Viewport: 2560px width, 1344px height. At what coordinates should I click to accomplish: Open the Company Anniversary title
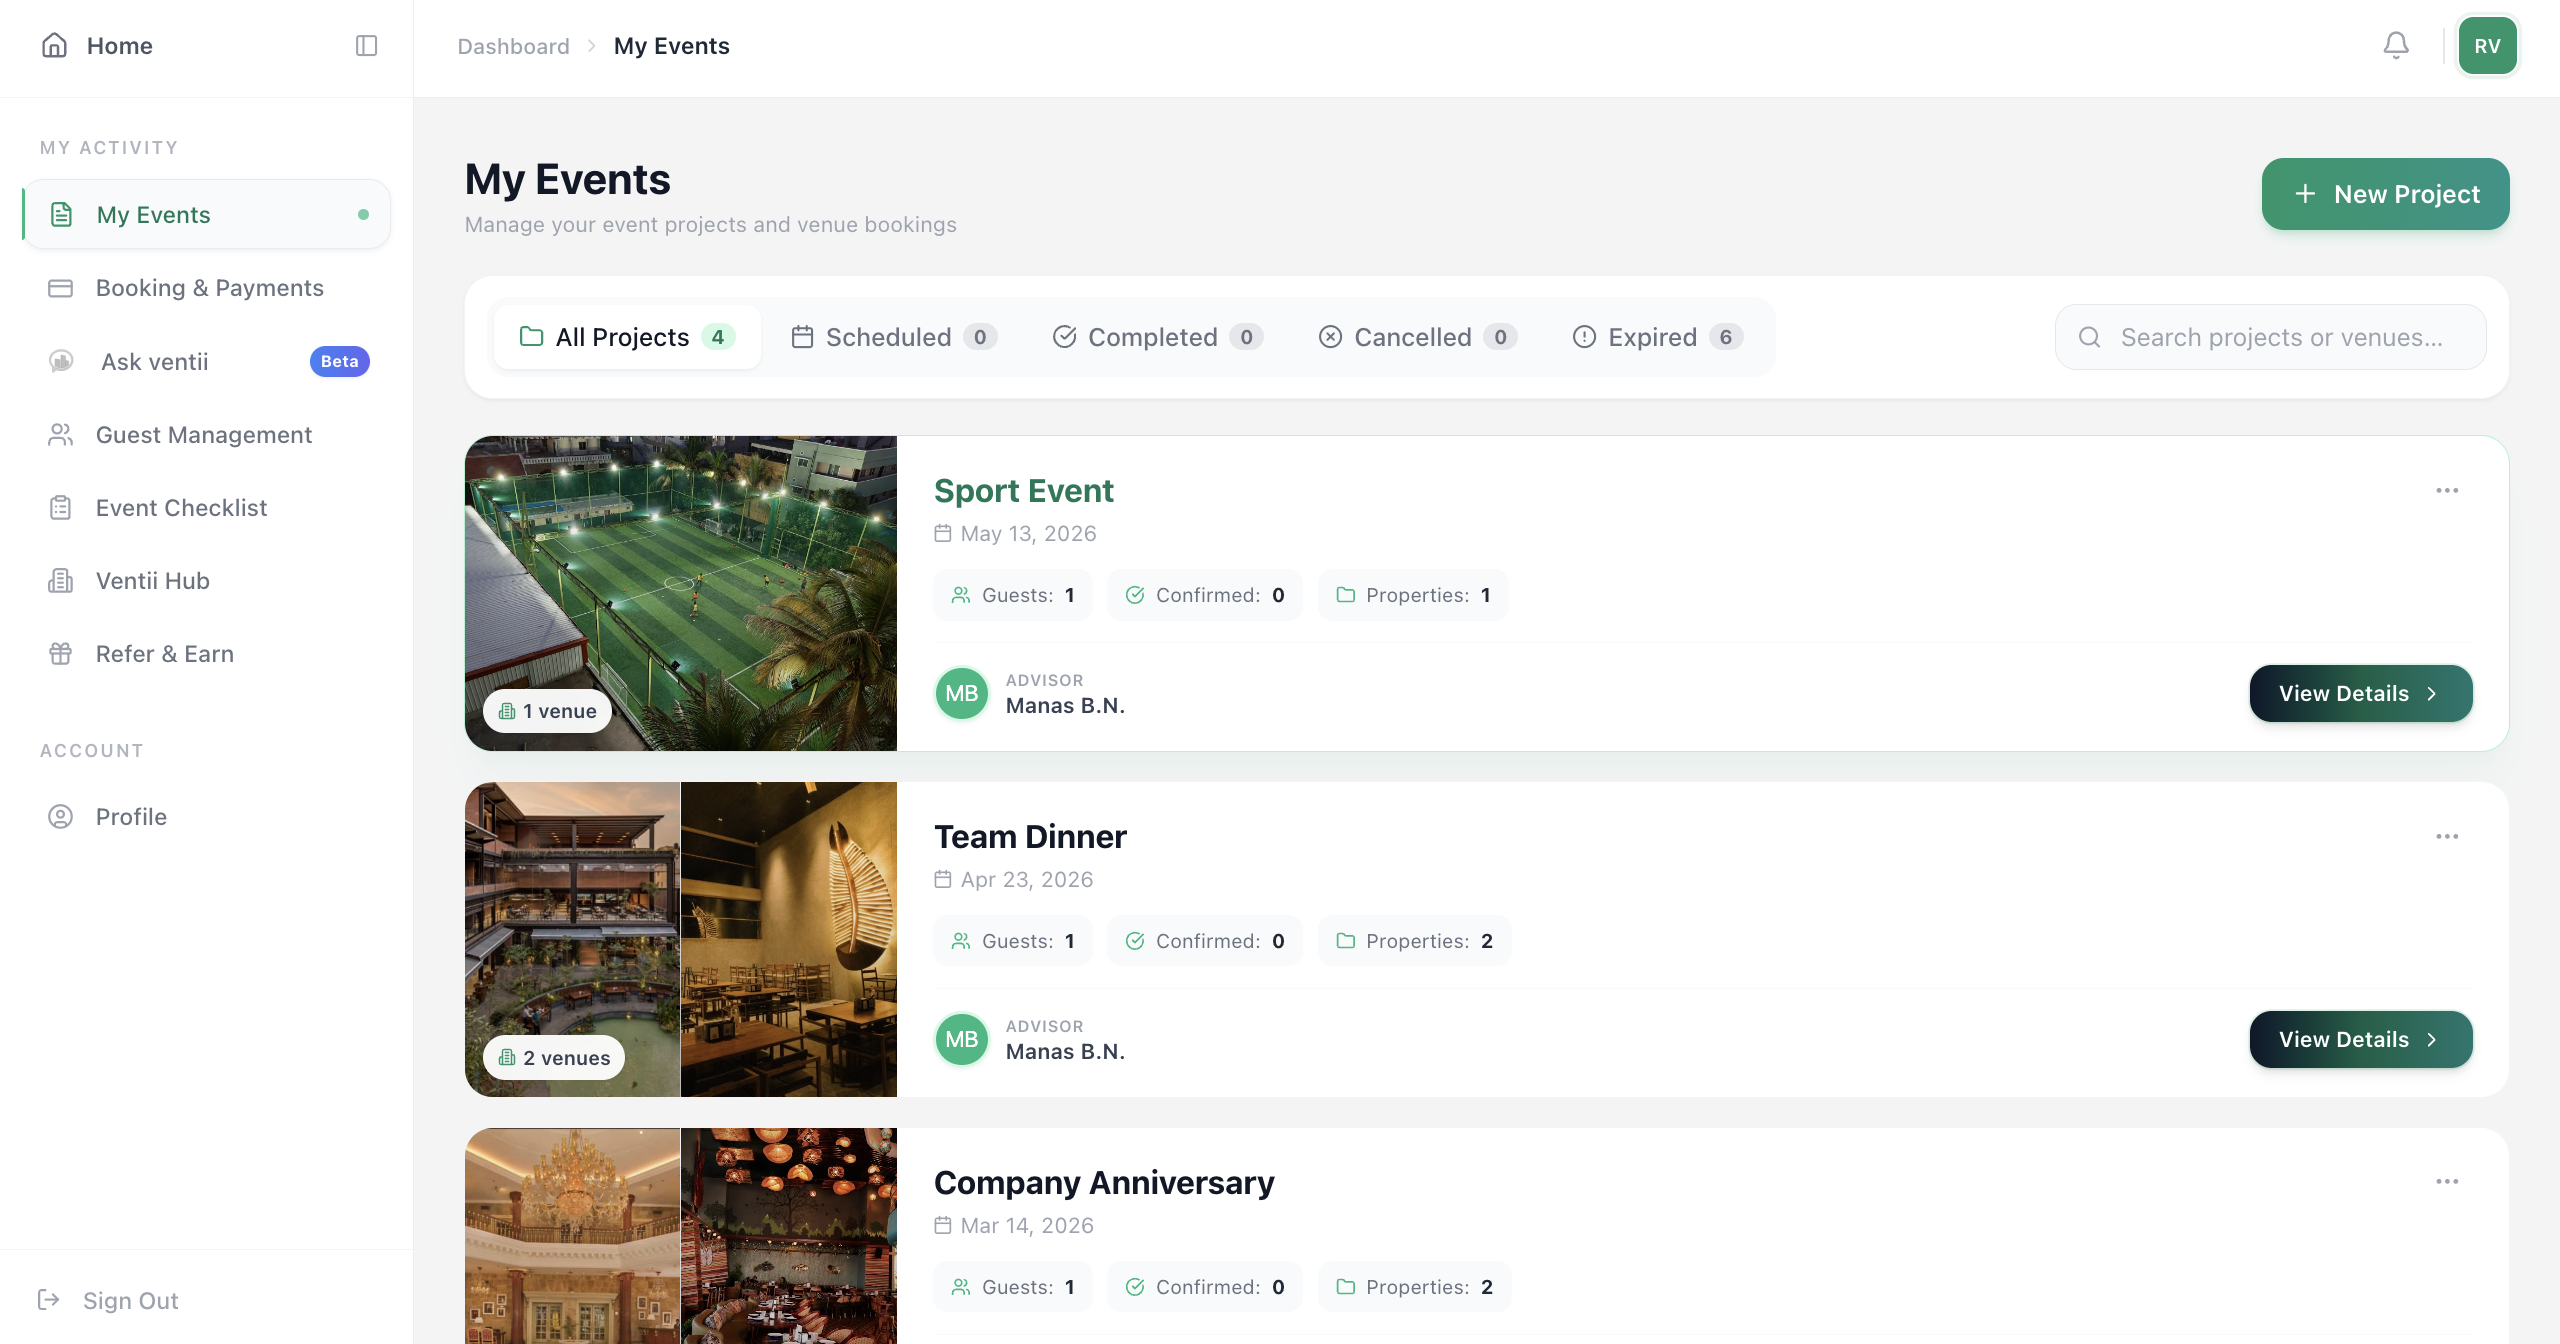point(1104,1182)
